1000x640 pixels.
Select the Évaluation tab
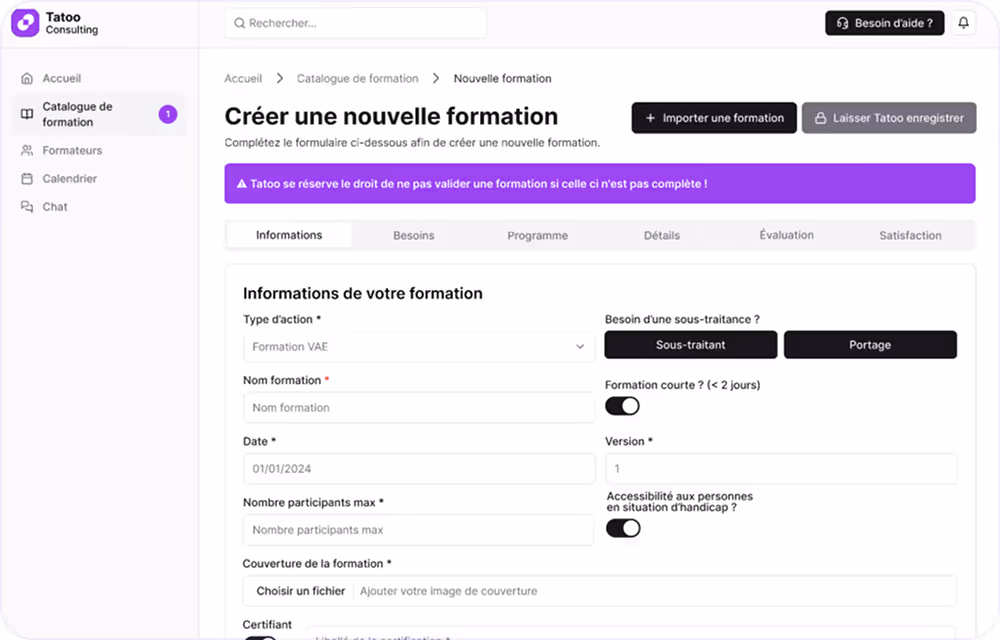[786, 235]
